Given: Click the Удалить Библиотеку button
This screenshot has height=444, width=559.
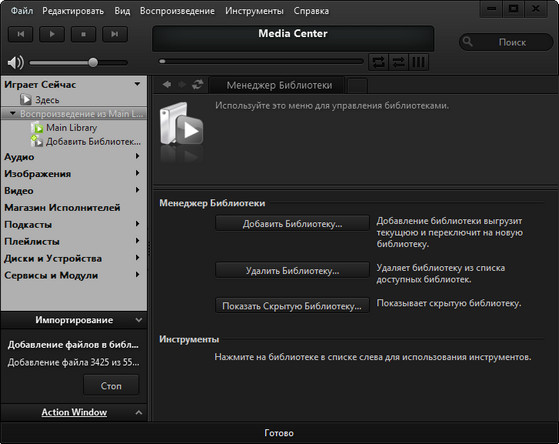Looking at the screenshot, I should tap(292, 271).
